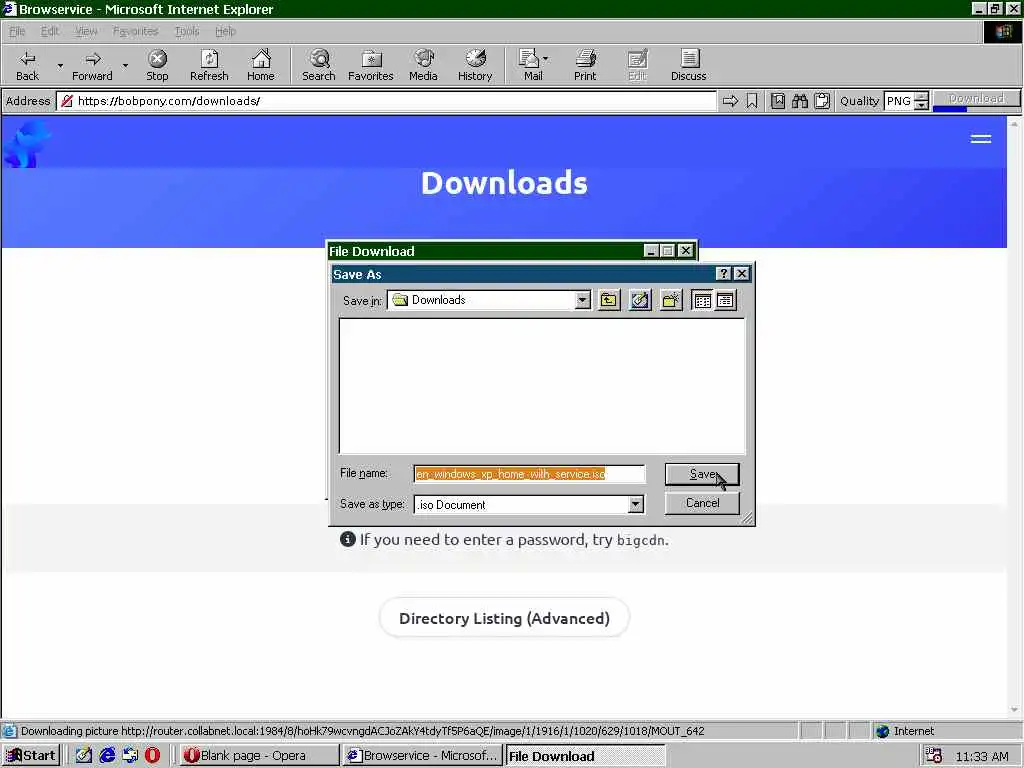Click the Save As help question mark
The height and width of the screenshot is (768, 1024).
723,274
